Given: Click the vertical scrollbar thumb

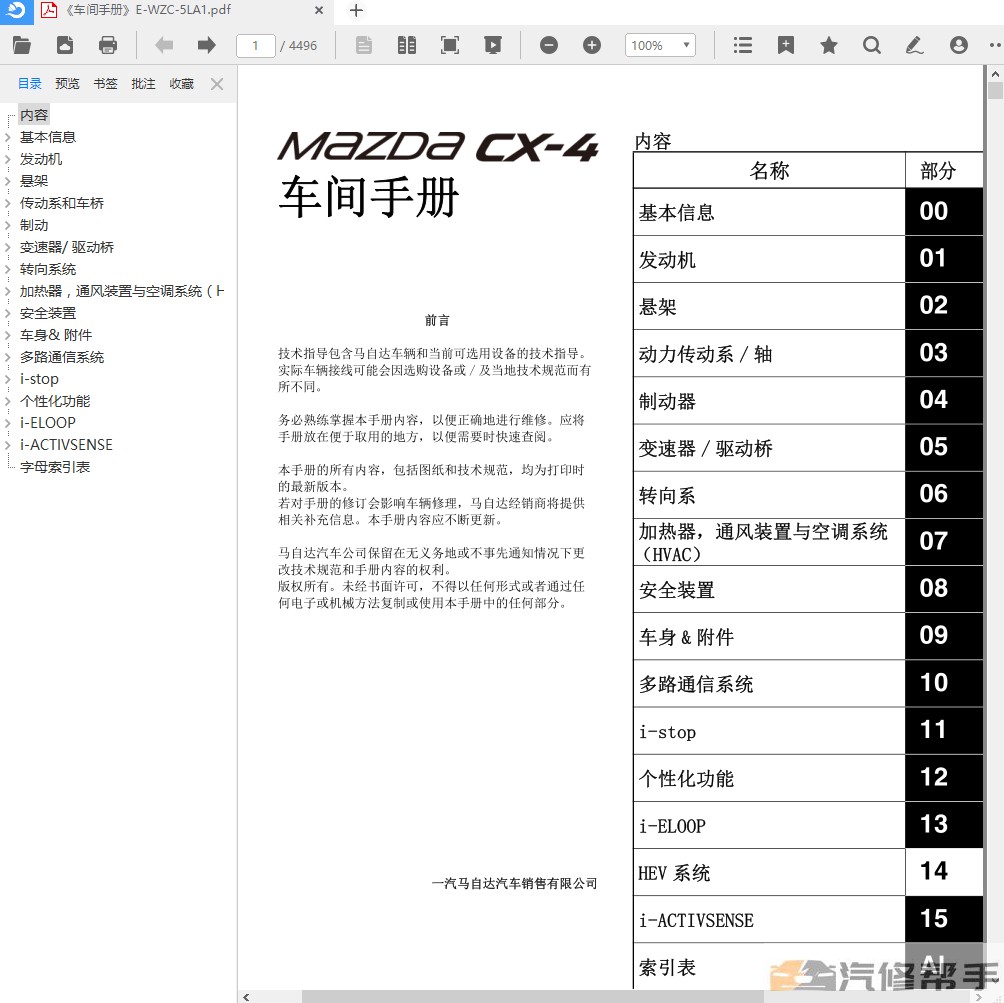Looking at the screenshot, I should coord(995,90).
